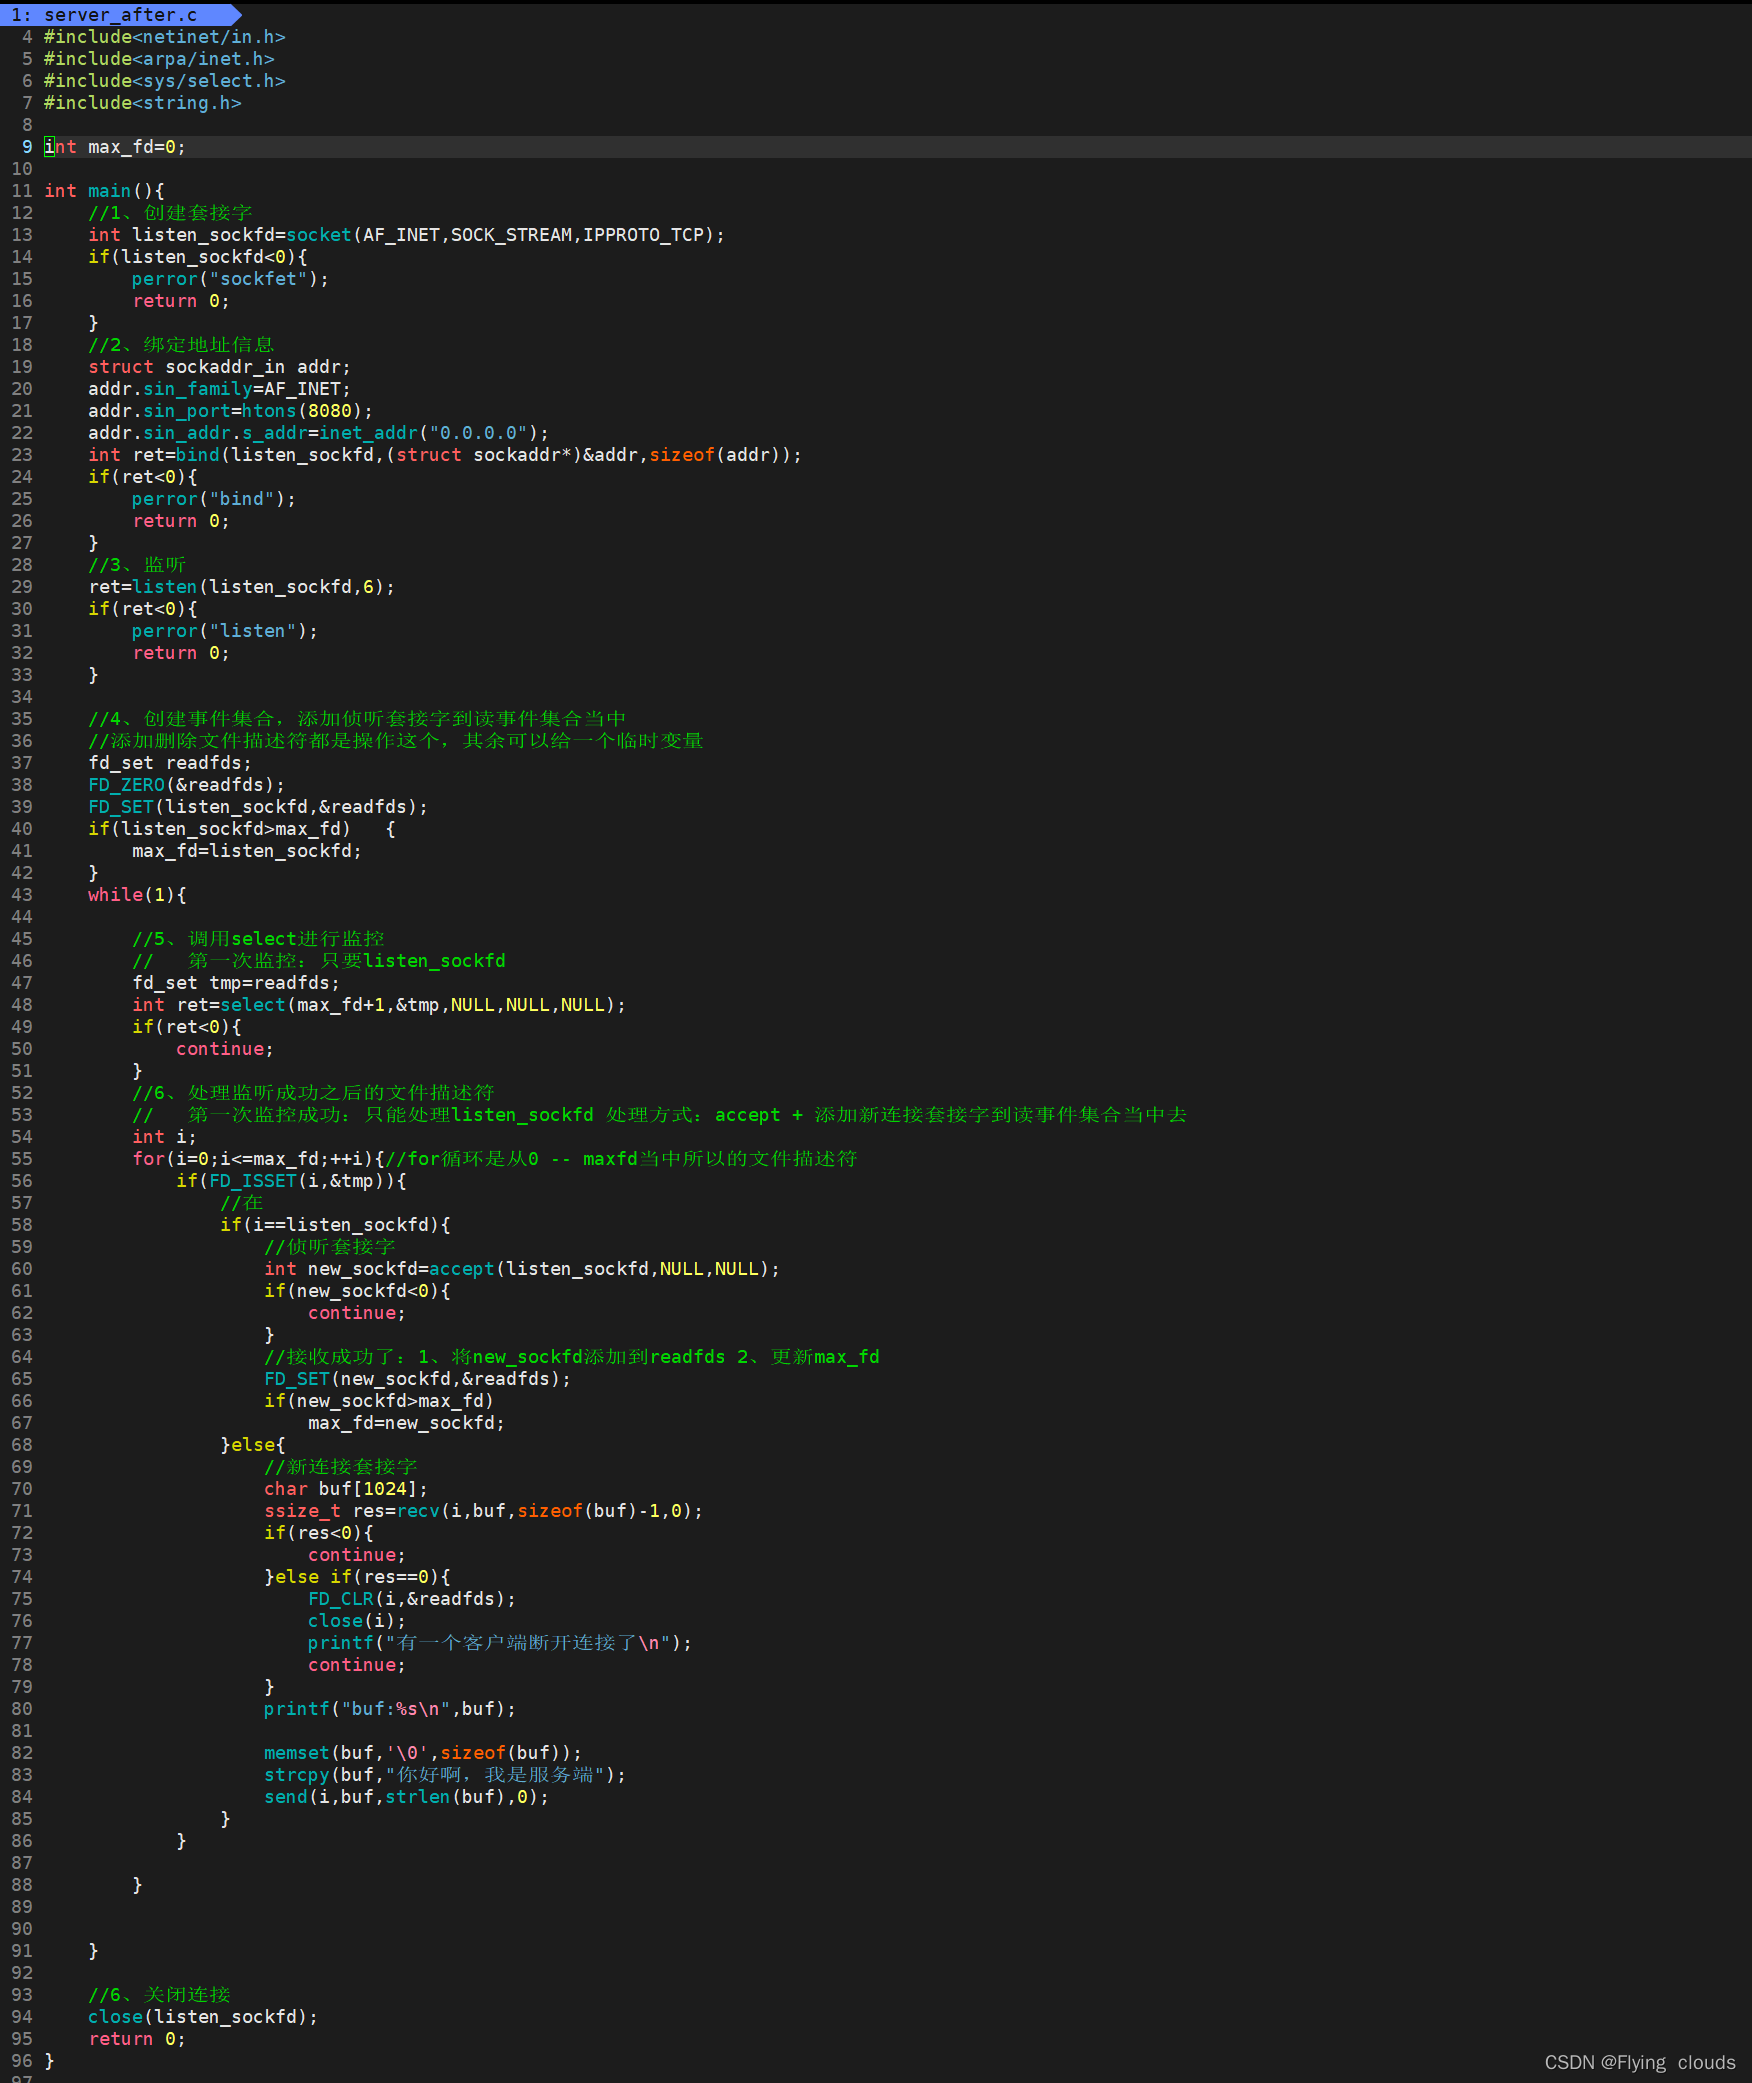
Task: Click '}else if(res==0){' line
Action: [x=357, y=1577]
